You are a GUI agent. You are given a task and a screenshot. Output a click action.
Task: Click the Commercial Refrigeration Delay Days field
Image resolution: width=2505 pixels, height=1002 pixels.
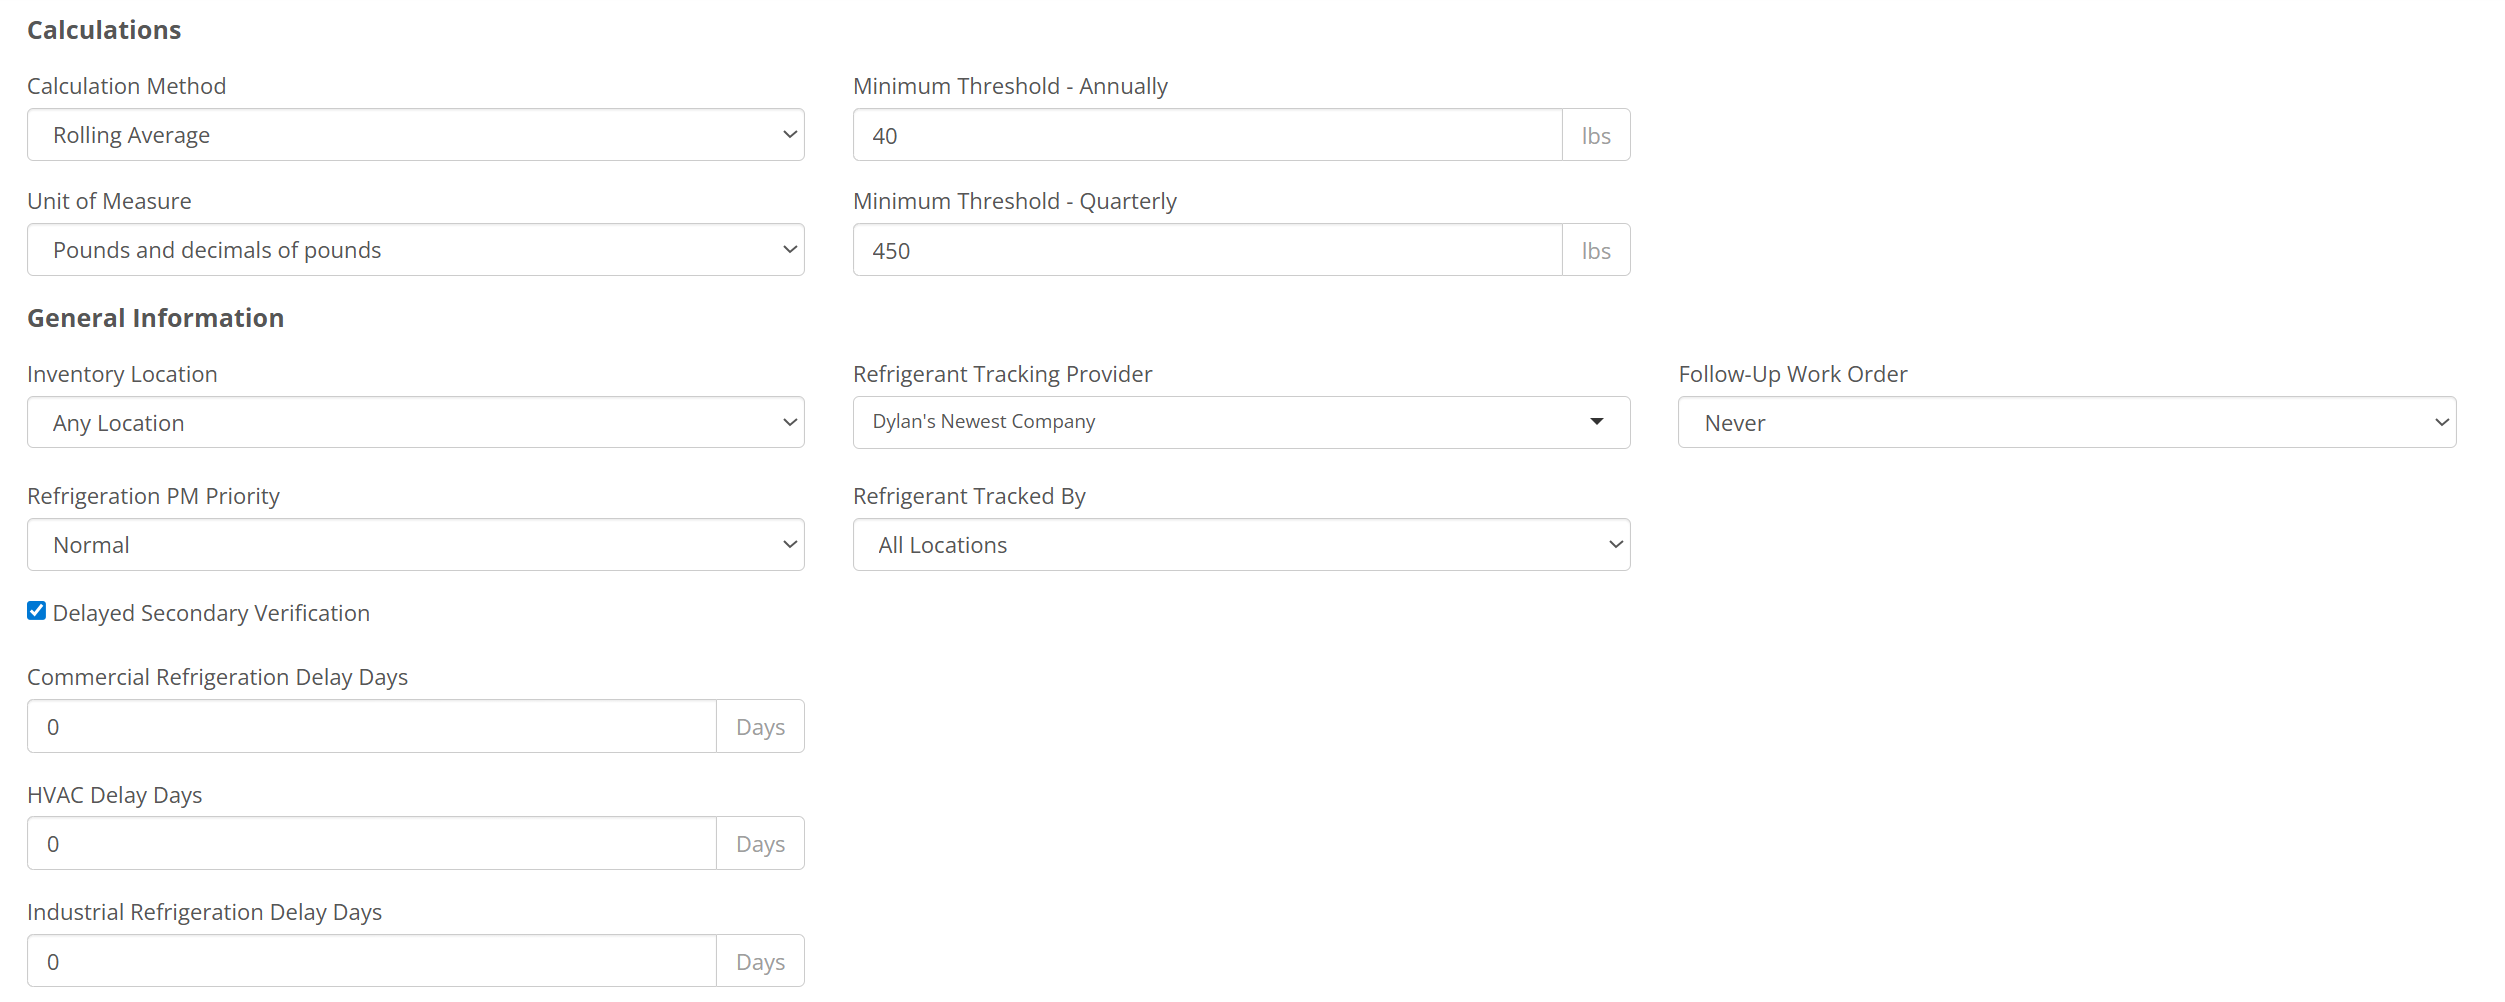[371, 727]
